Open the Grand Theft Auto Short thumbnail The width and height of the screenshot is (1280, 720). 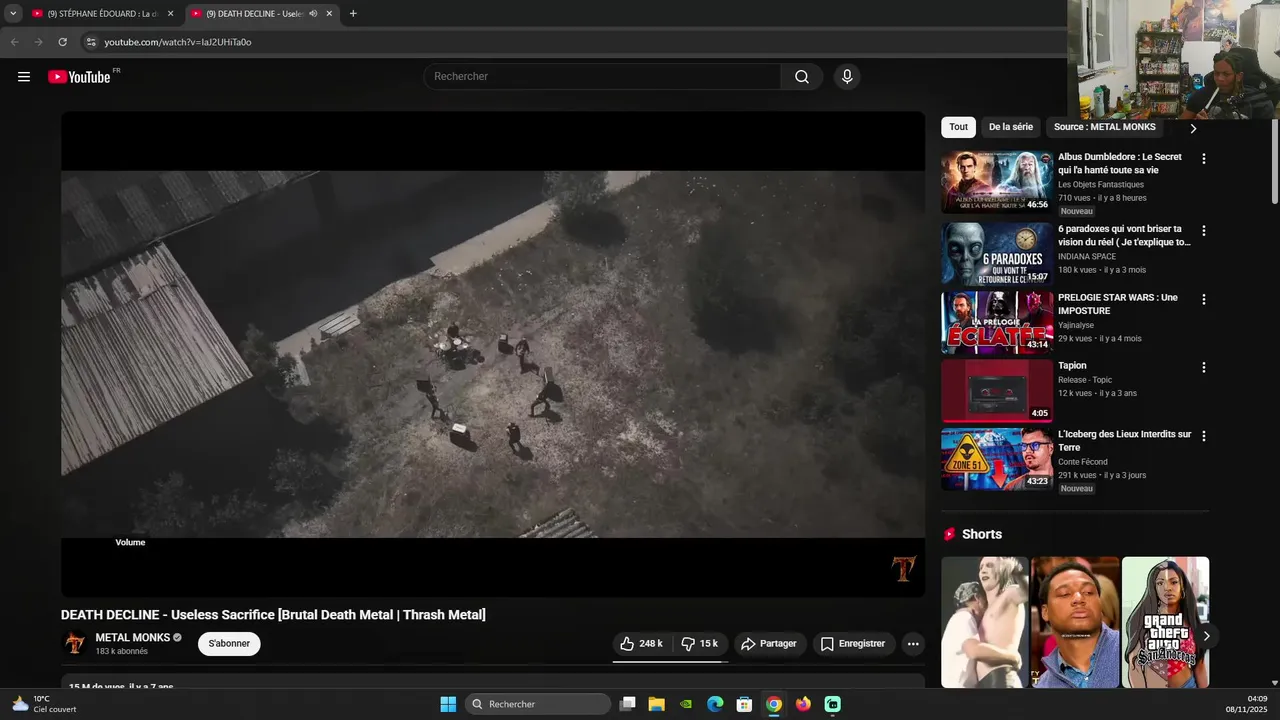click(1165, 622)
